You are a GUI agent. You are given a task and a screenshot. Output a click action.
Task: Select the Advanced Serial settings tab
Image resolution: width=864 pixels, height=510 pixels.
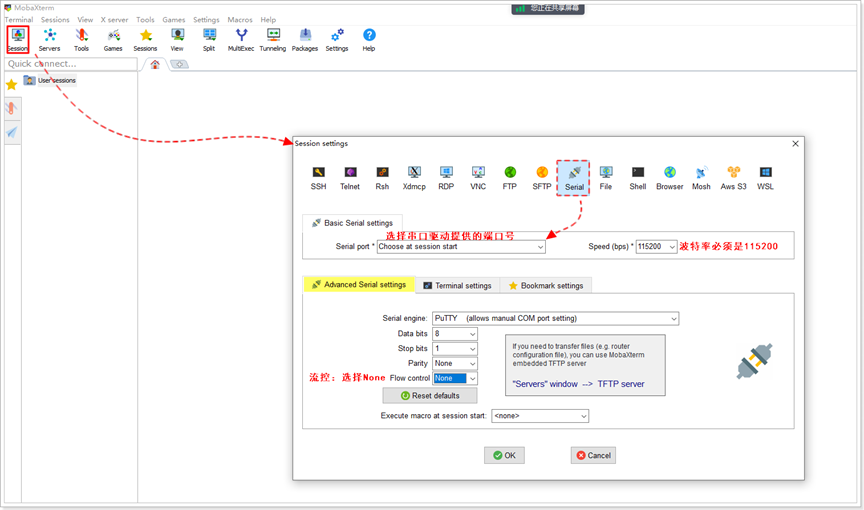coord(359,284)
